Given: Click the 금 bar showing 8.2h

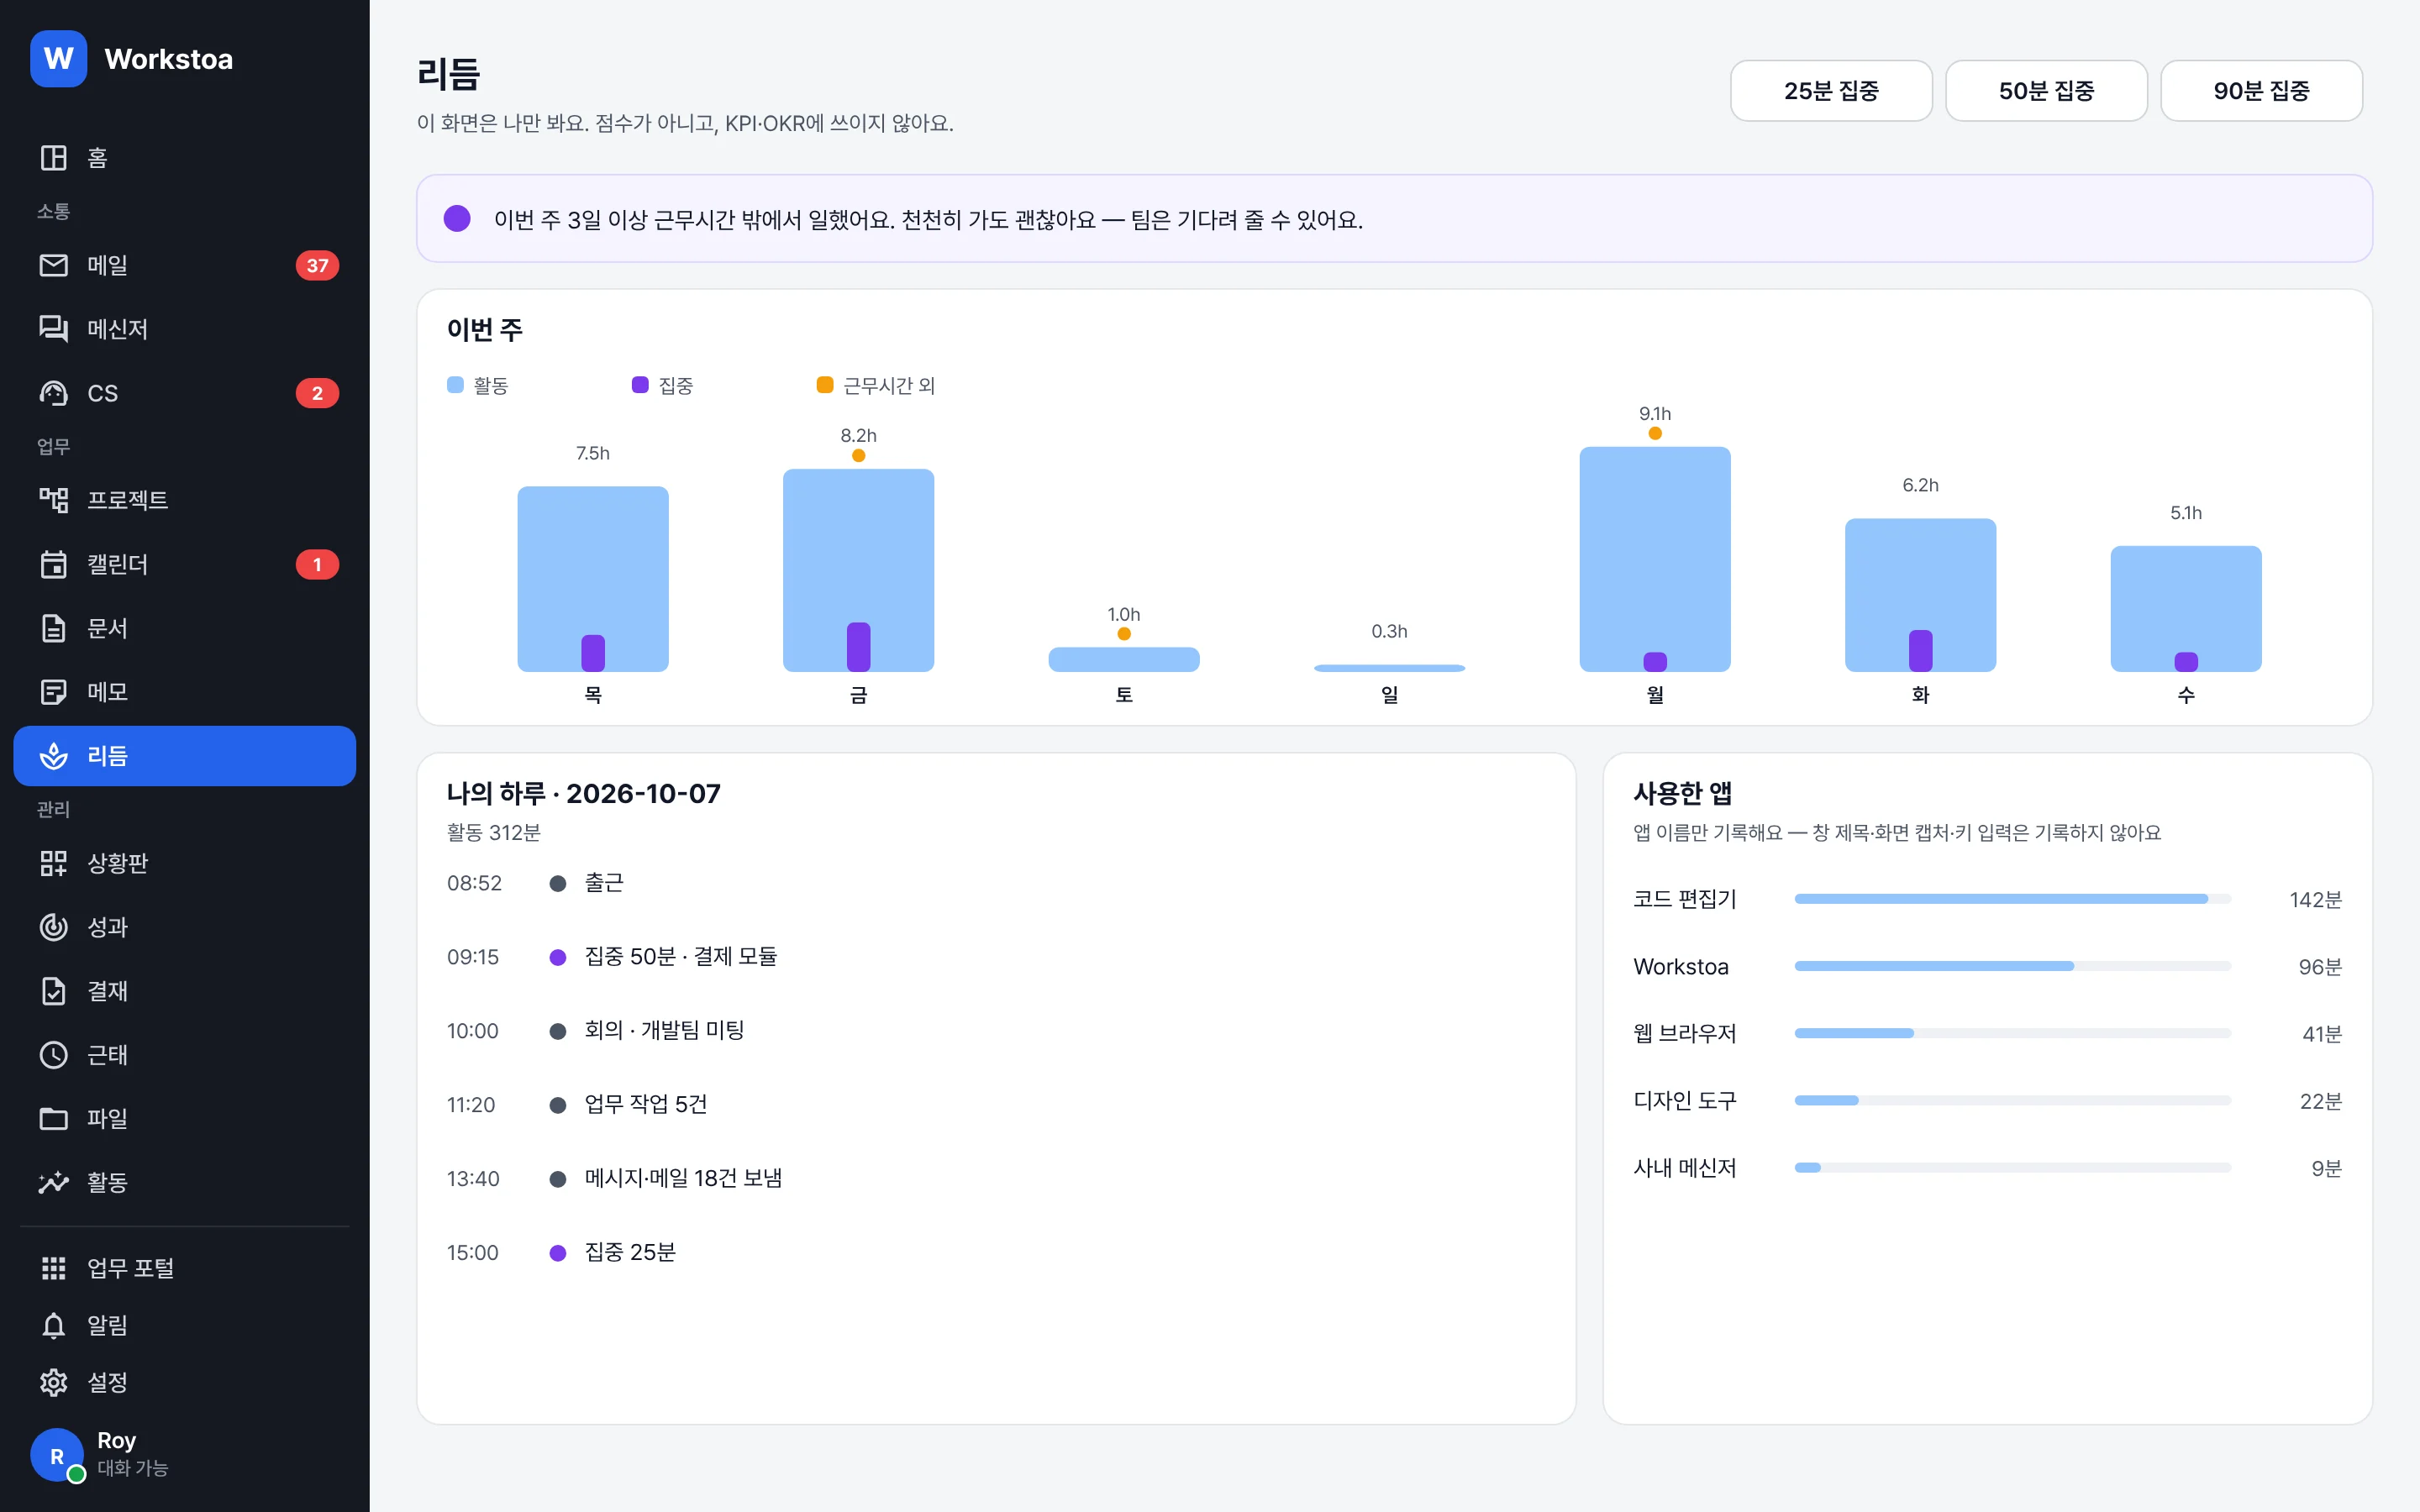Looking at the screenshot, I should (x=858, y=570).
